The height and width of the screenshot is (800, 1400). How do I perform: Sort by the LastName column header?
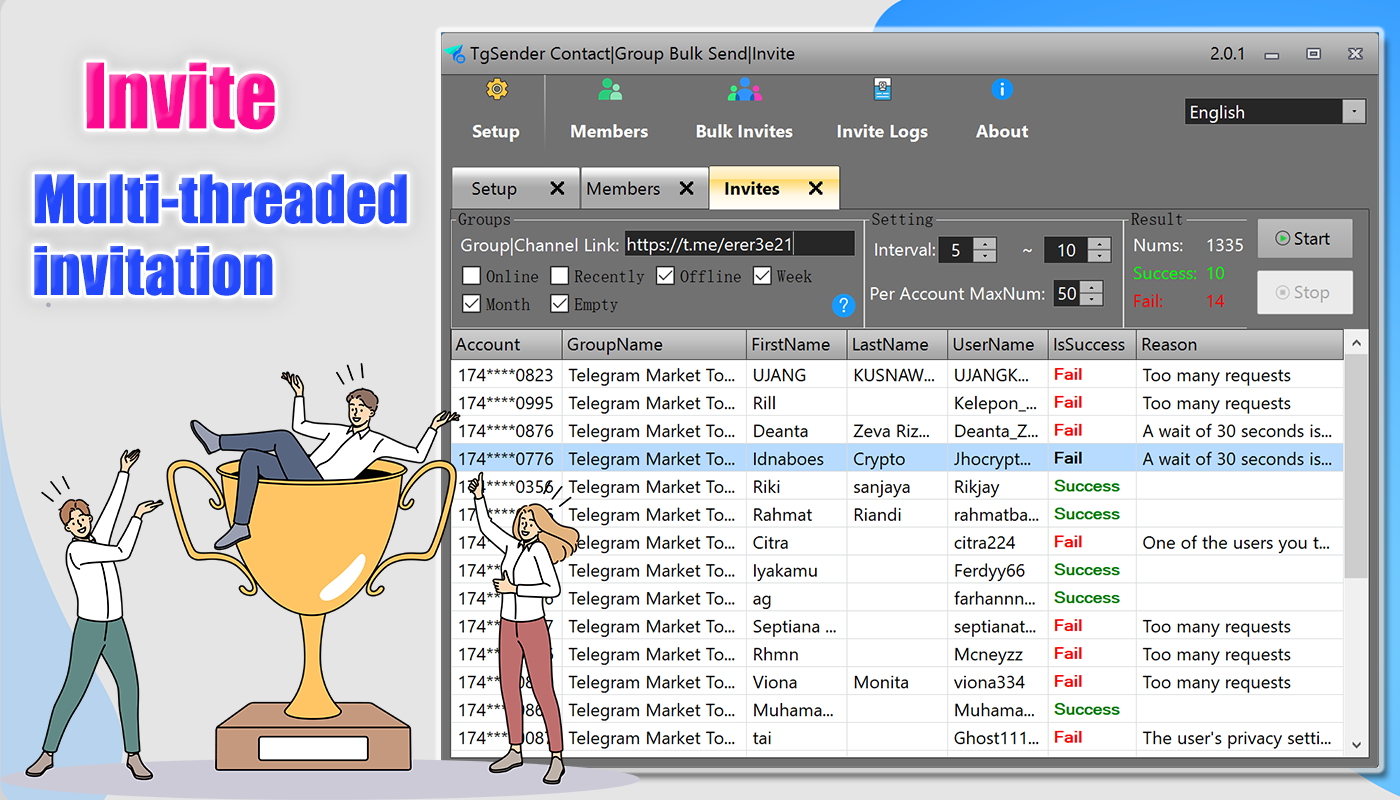point(897,344)
